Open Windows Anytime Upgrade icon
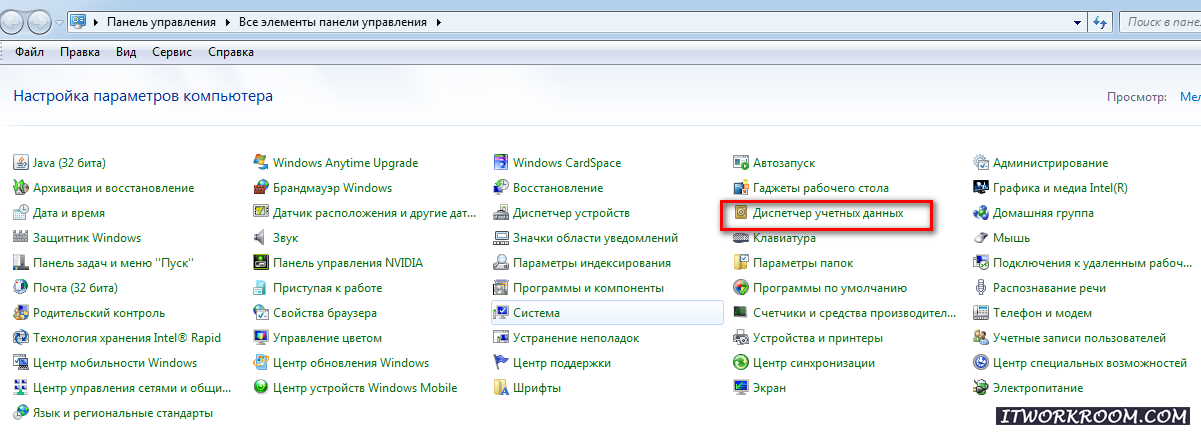 pyautogui.click(x=261, y=163)
